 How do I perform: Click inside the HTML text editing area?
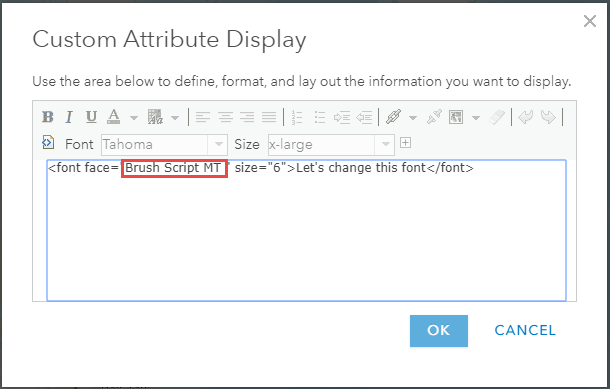click(x=307, y=230)
